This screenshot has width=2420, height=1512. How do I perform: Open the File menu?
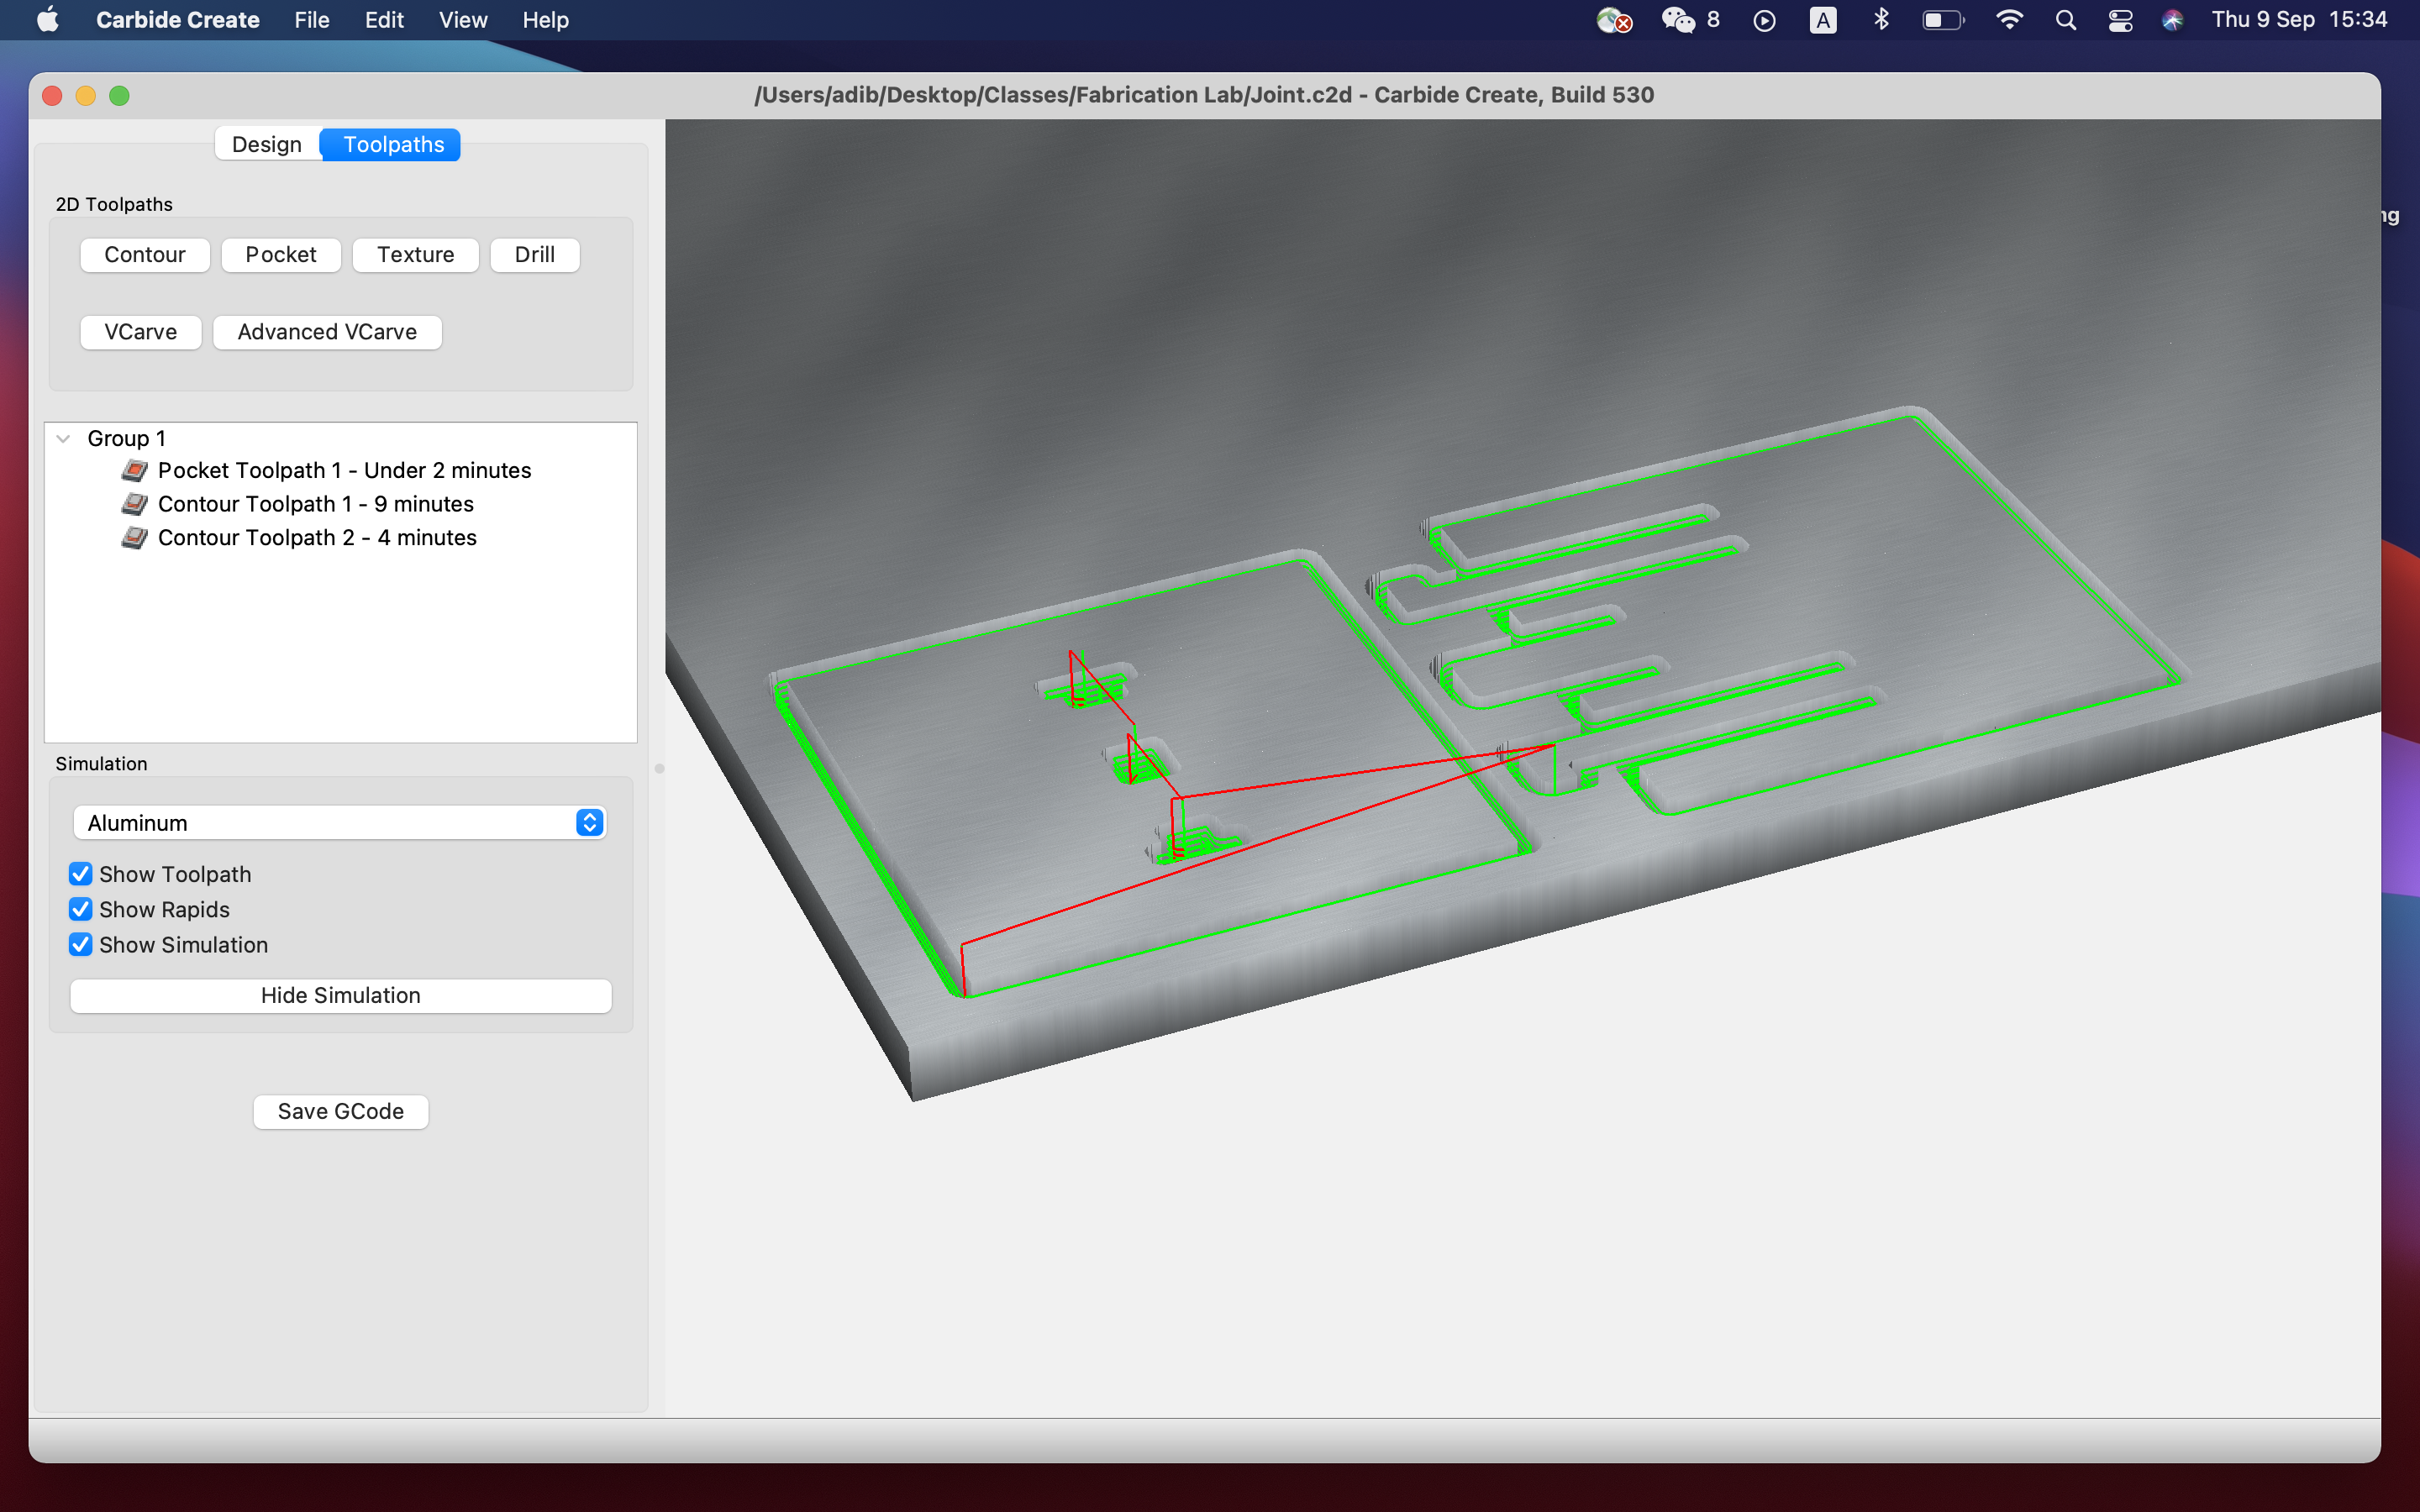pos(312,20)
